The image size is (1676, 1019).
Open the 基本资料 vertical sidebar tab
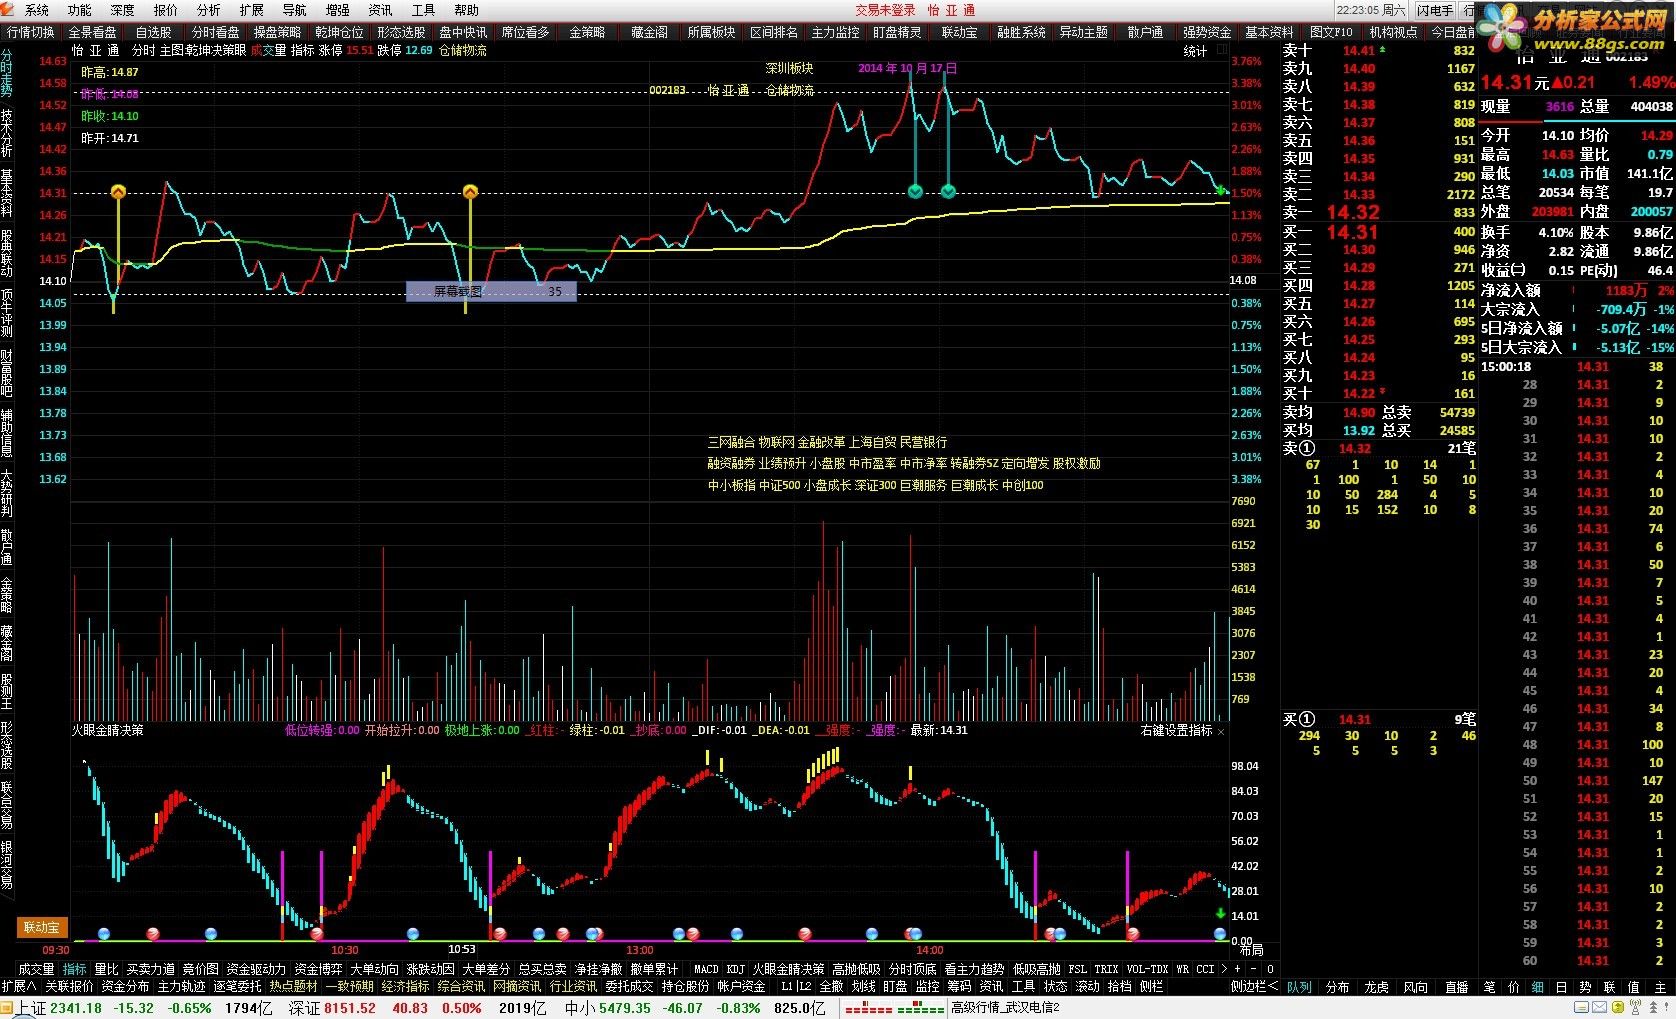pyautogui.click(x=7, y=193)
